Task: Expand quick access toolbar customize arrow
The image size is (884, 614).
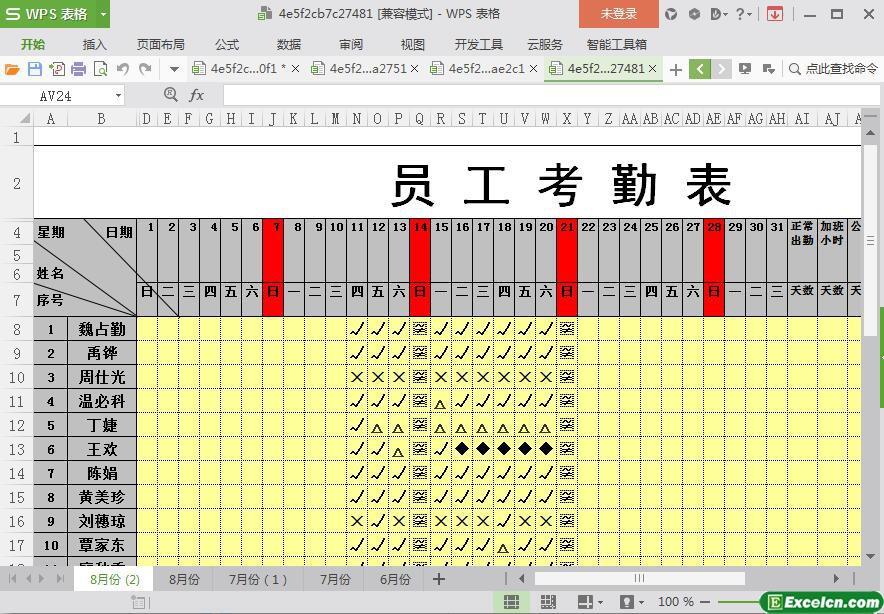Action: 174,69
